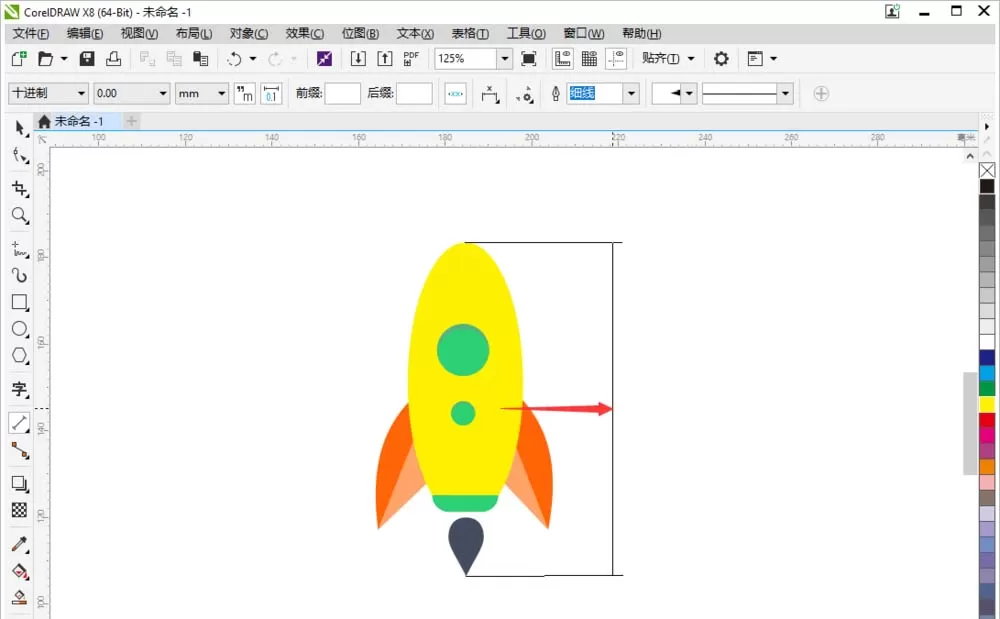
Task: Select the Rectangle tool
Action: click(20, 302)
